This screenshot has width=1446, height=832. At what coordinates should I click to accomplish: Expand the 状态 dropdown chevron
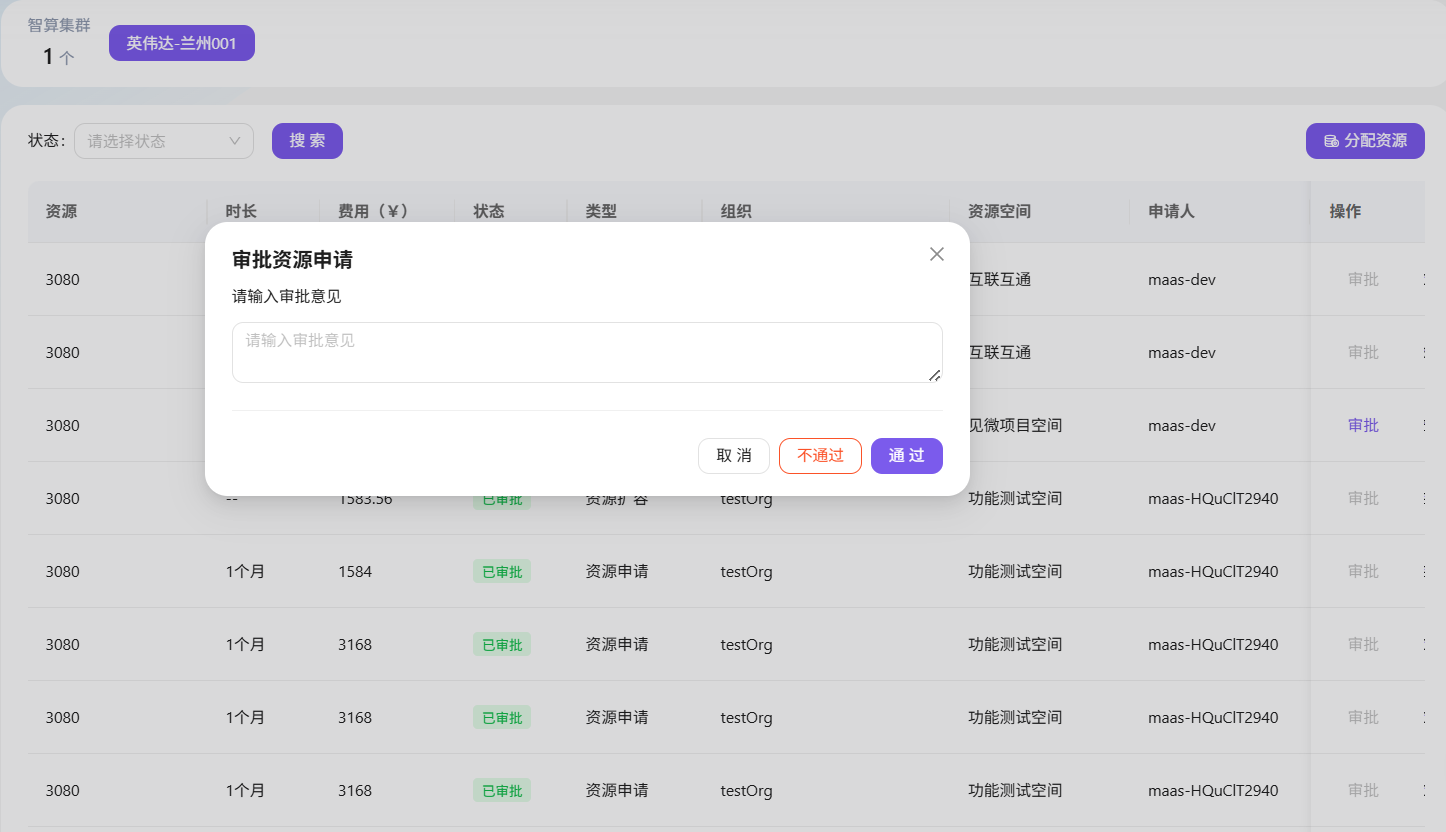click(235, 141)
